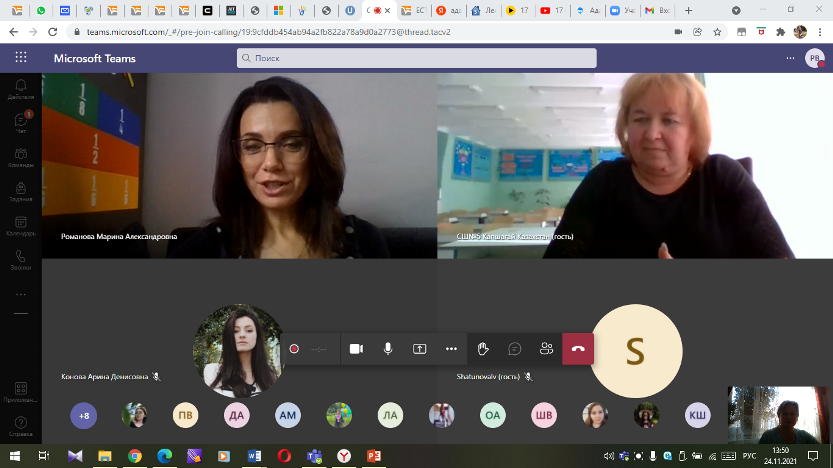
Task: Show the meeting chat panel
Action: click(515, 349)
